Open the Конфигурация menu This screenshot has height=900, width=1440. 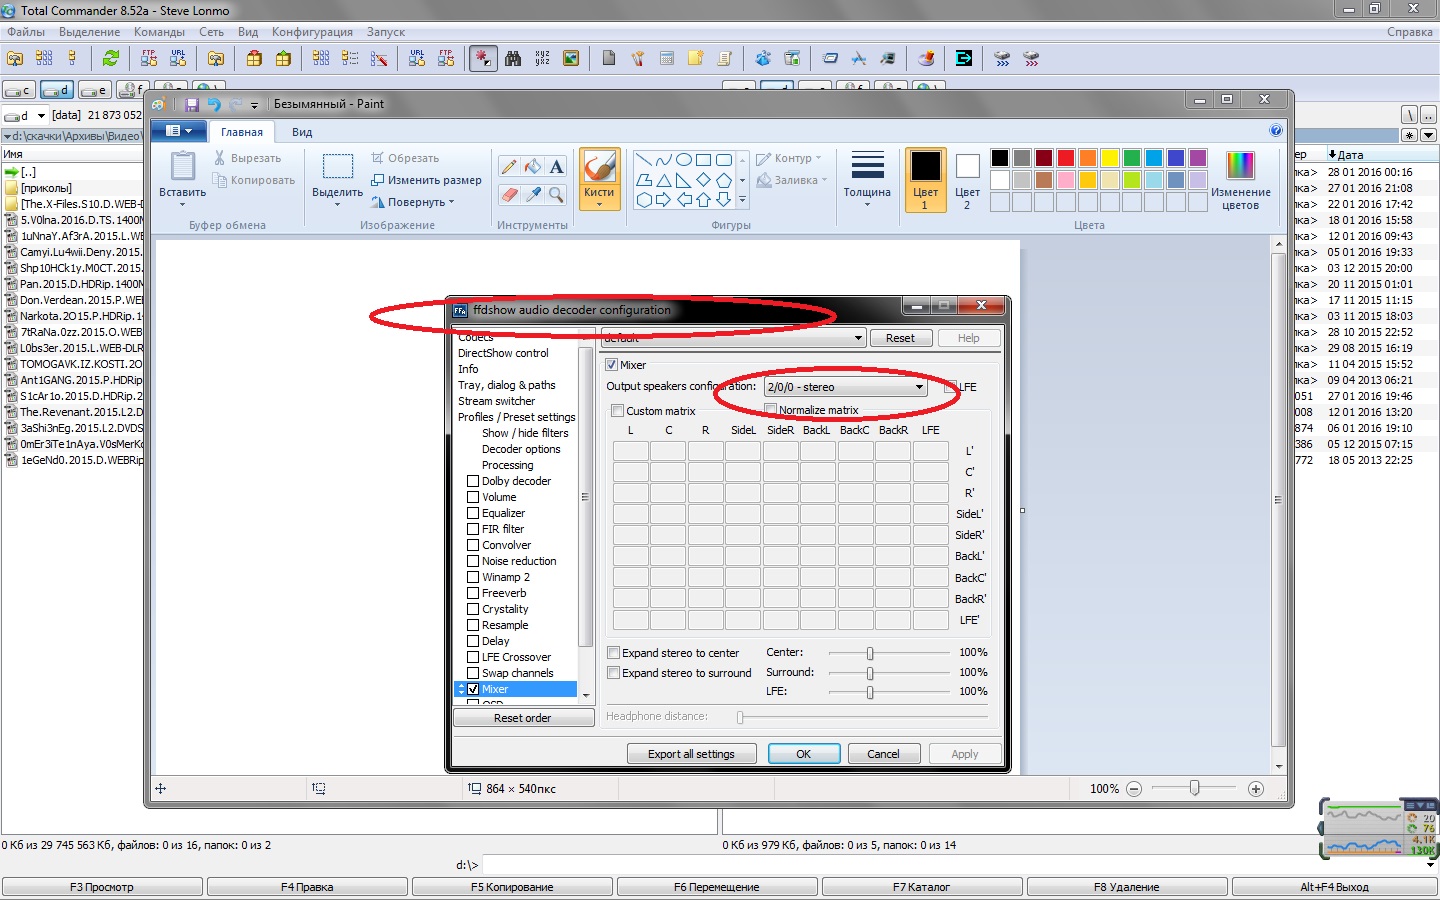pos(312,32)
